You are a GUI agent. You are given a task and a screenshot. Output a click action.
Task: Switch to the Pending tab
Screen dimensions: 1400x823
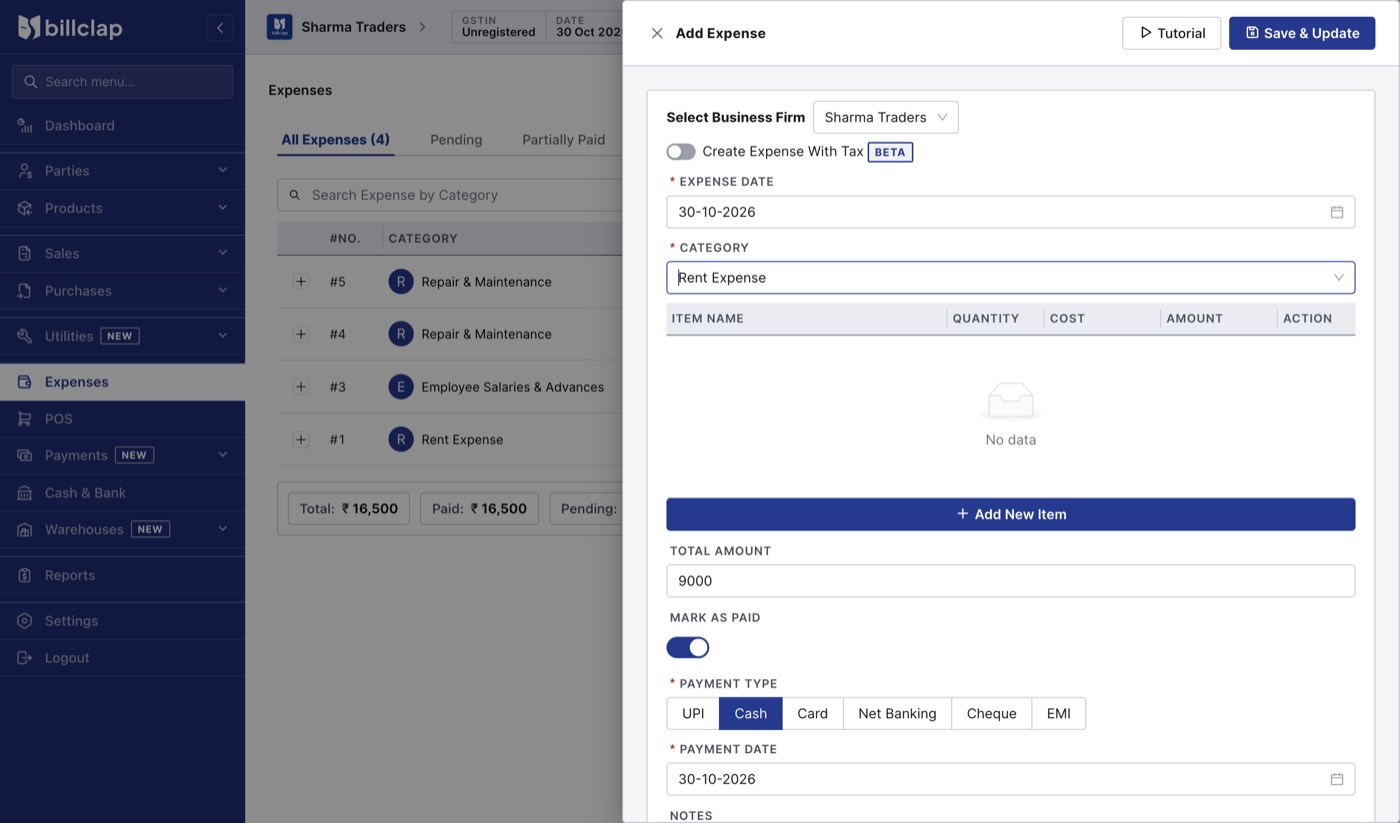tap(456, 140)
